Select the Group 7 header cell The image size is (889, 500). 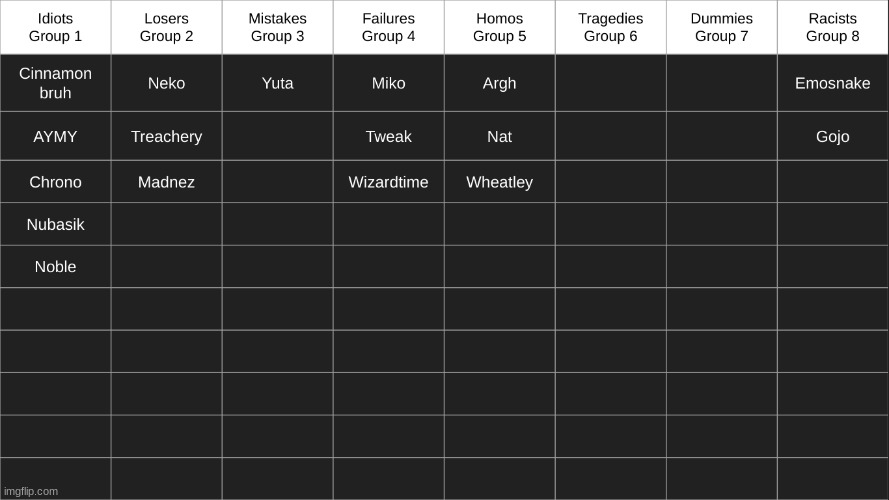pos(722,27)
